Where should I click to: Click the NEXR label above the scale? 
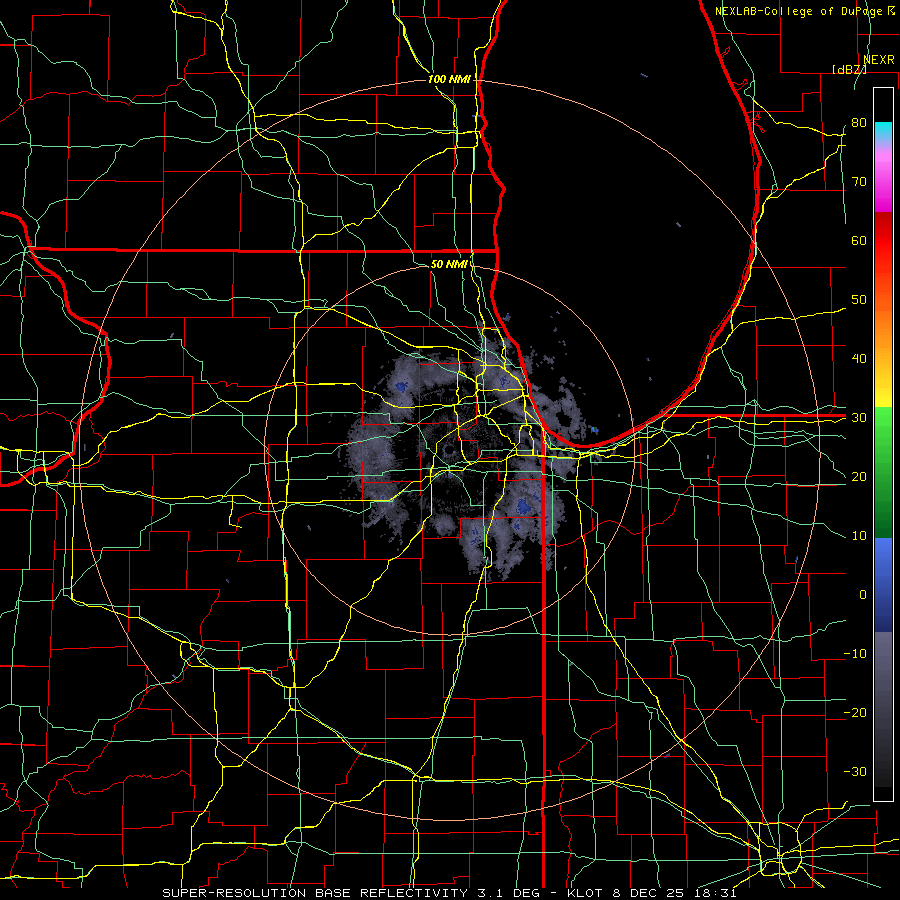point(878,60)
